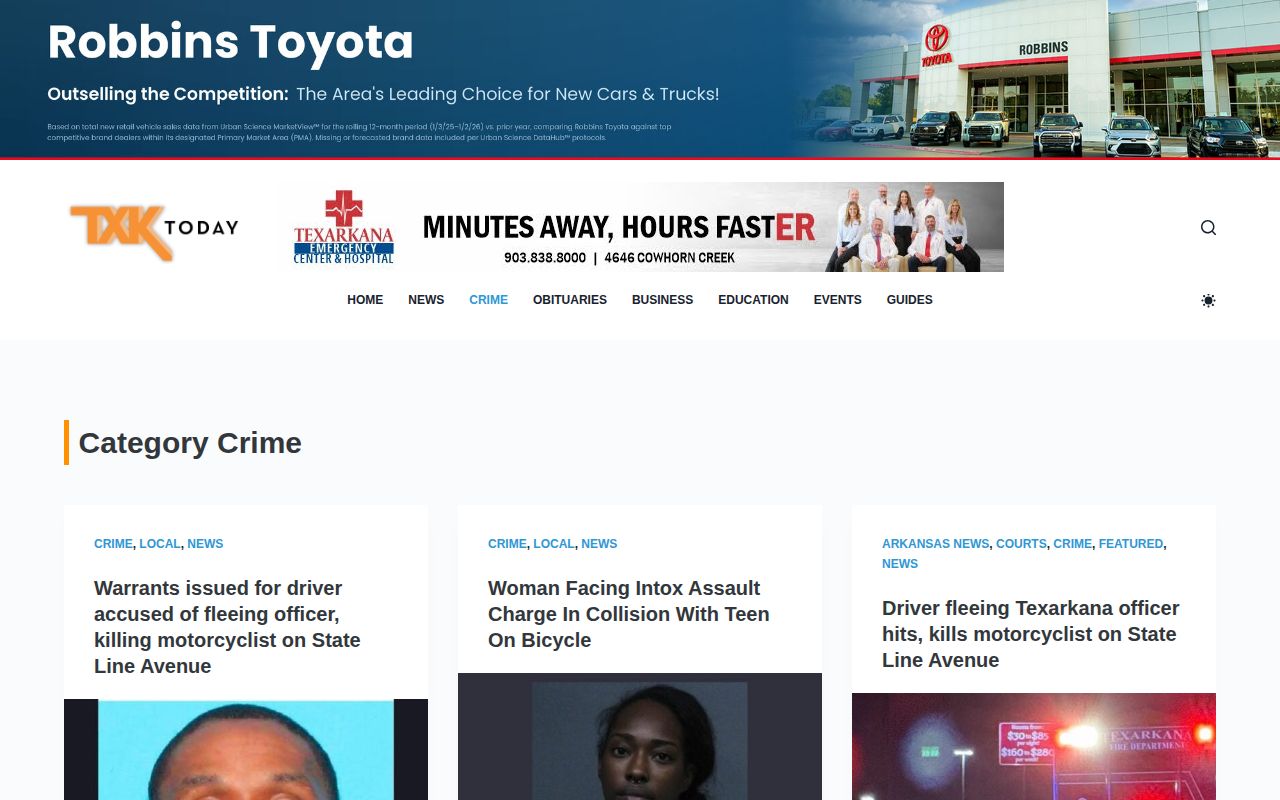Screen dimensions: 1280x800
Task: Select the CRIME menu item
Action: (x=489, y=300)
